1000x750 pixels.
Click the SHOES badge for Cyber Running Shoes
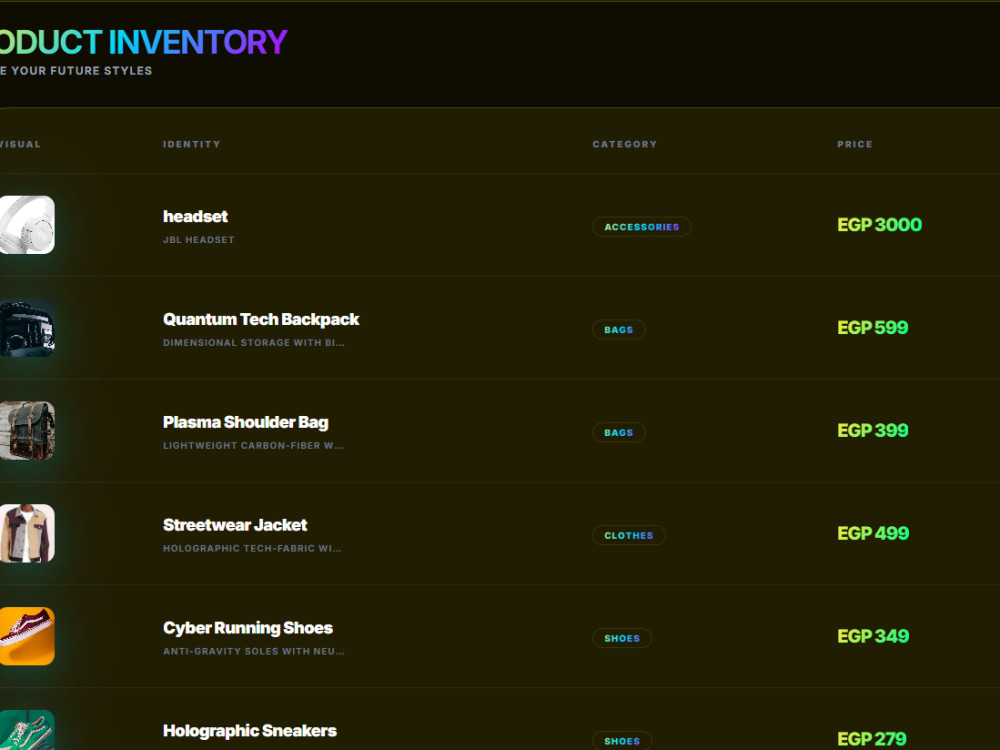tap(622, 638)
